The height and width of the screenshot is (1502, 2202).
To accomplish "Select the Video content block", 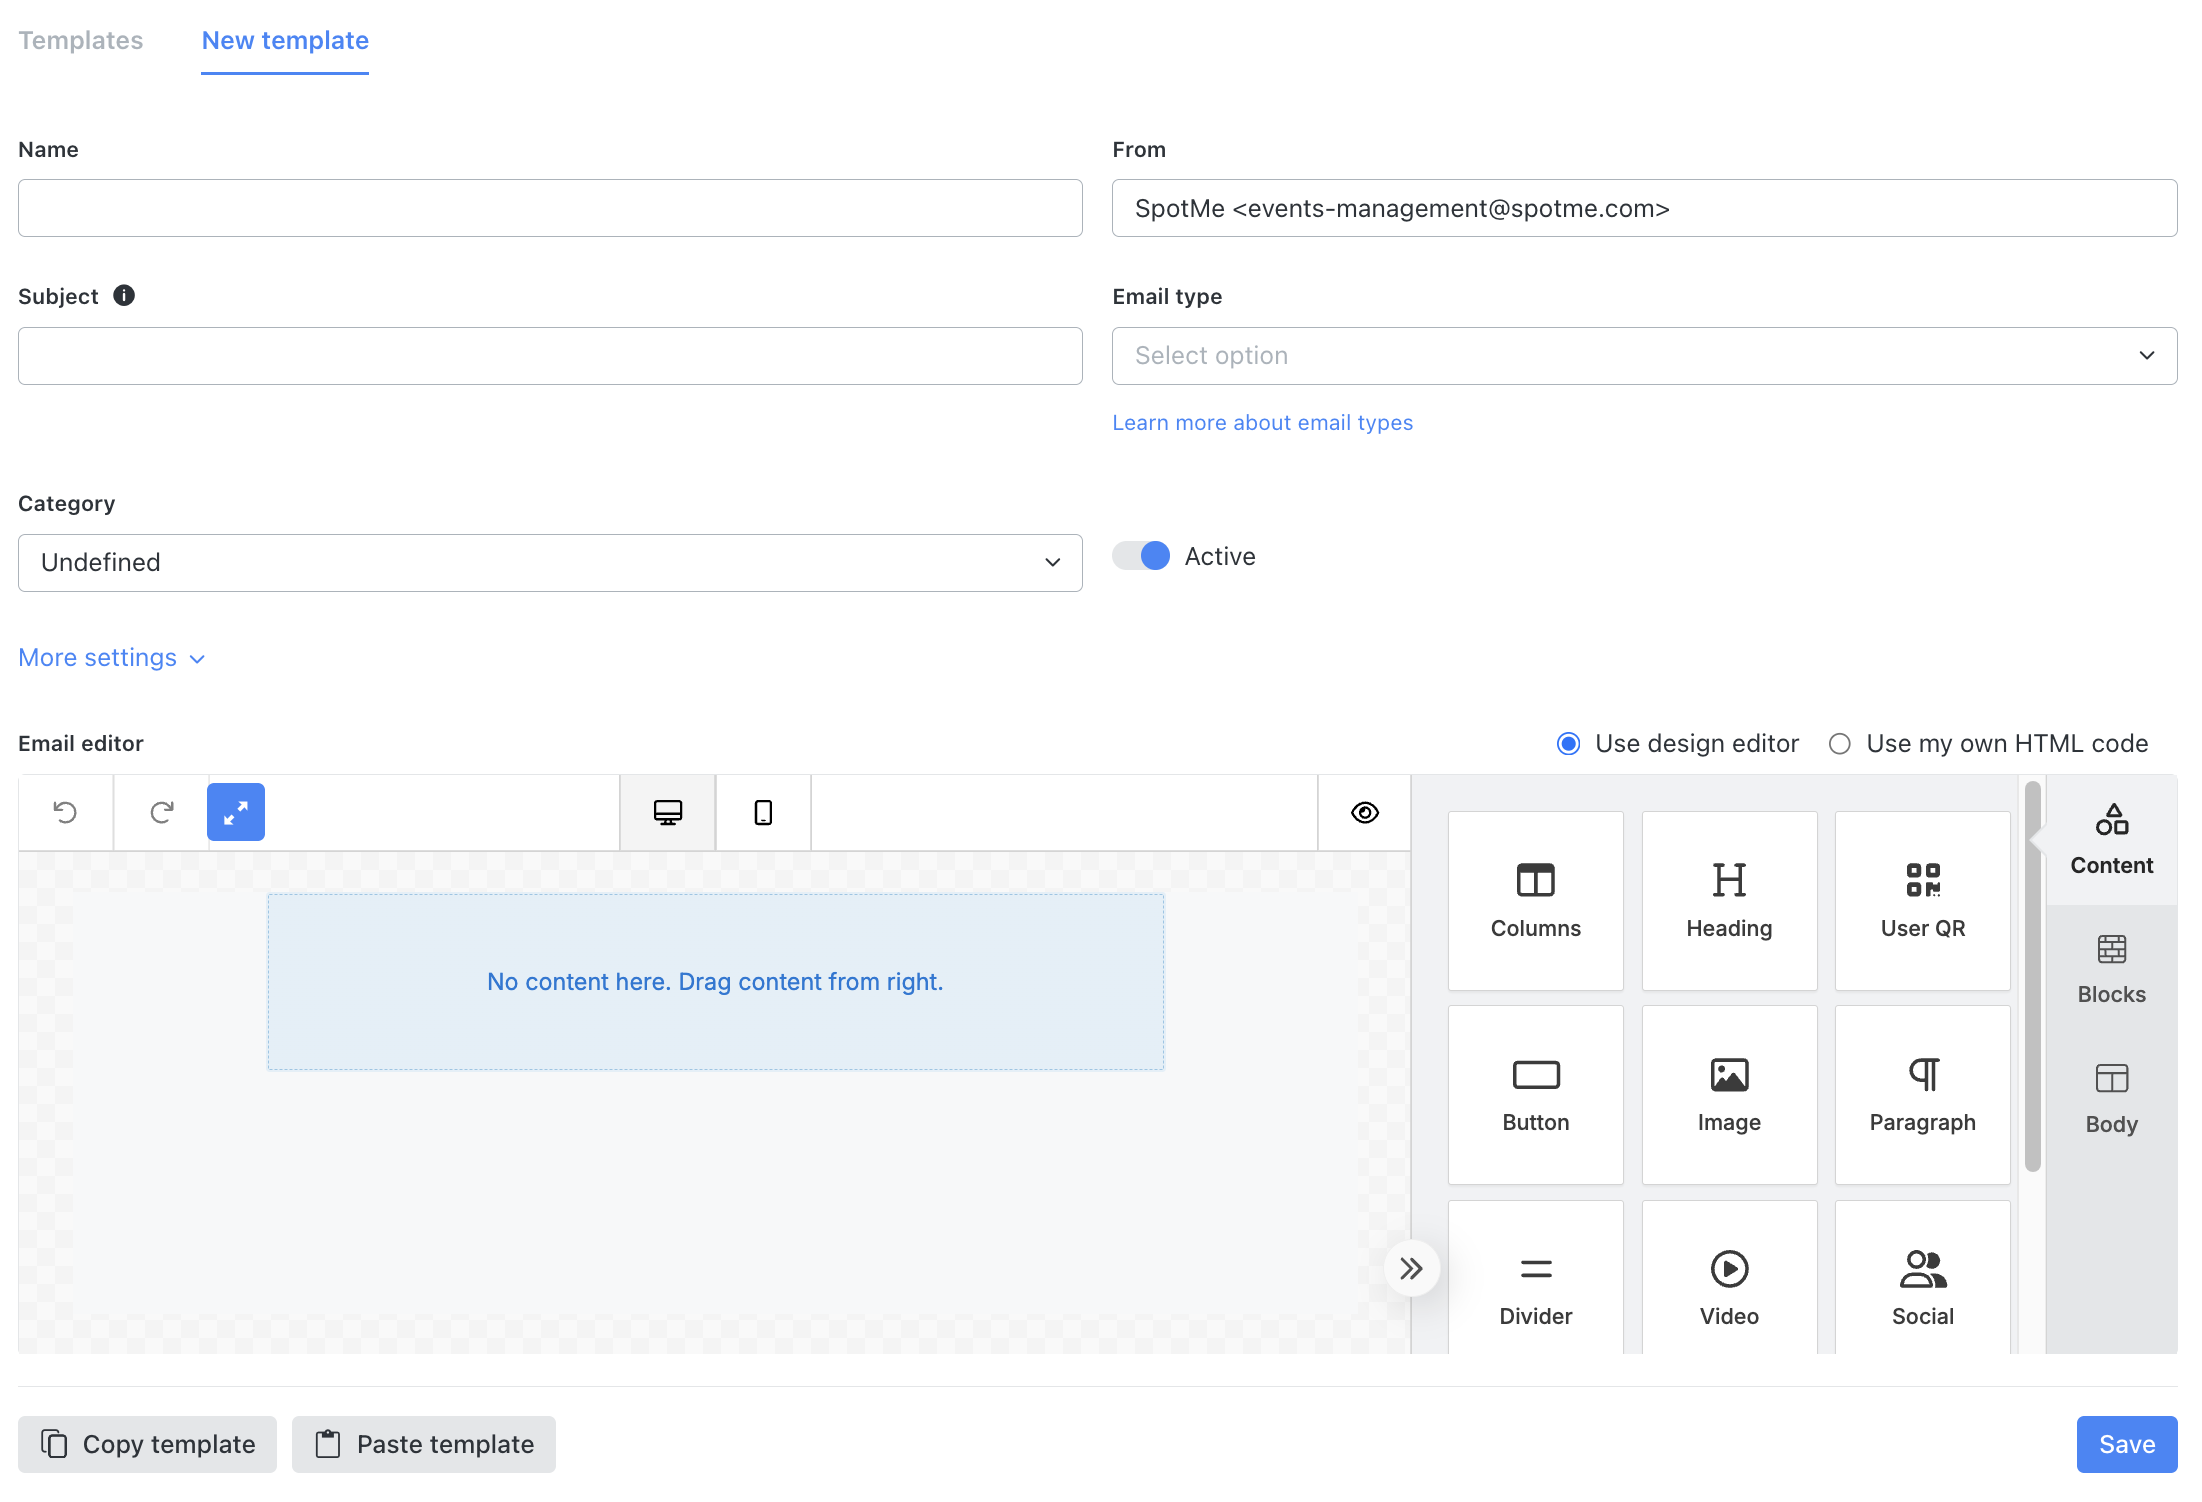I will pos(1729,1278).
